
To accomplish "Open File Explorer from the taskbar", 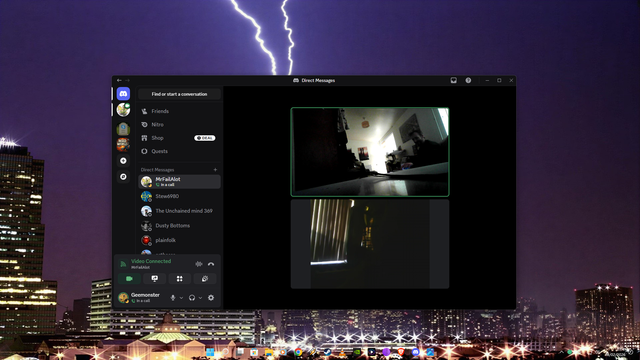I will (269, 352).
